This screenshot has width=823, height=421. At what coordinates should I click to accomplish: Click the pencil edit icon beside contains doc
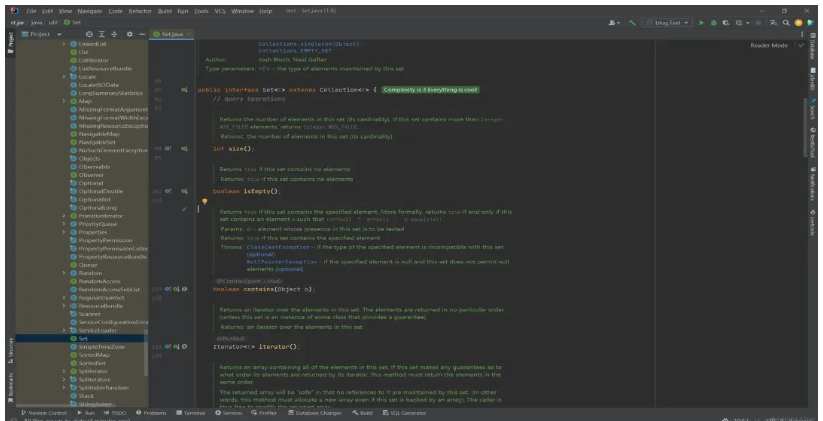[185, 209]
